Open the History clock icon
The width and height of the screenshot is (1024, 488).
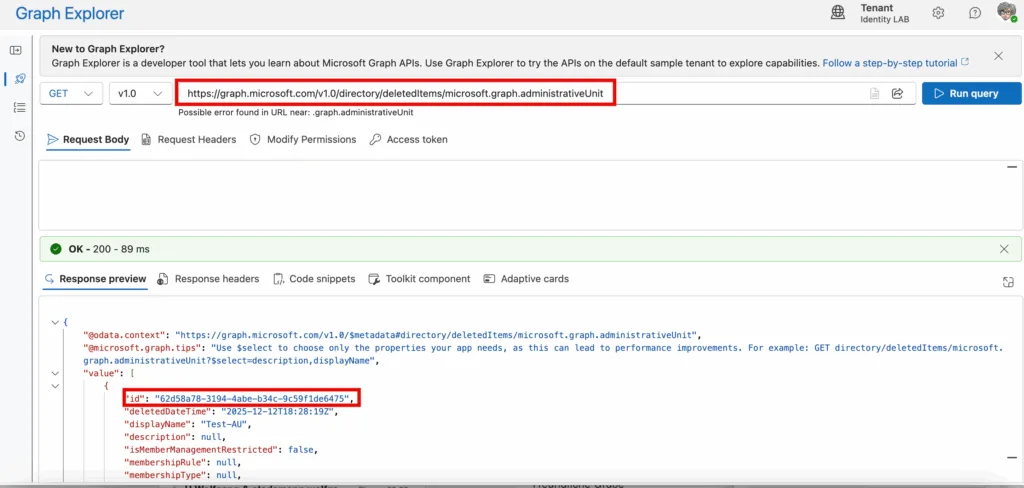click(x=19, y=136)
